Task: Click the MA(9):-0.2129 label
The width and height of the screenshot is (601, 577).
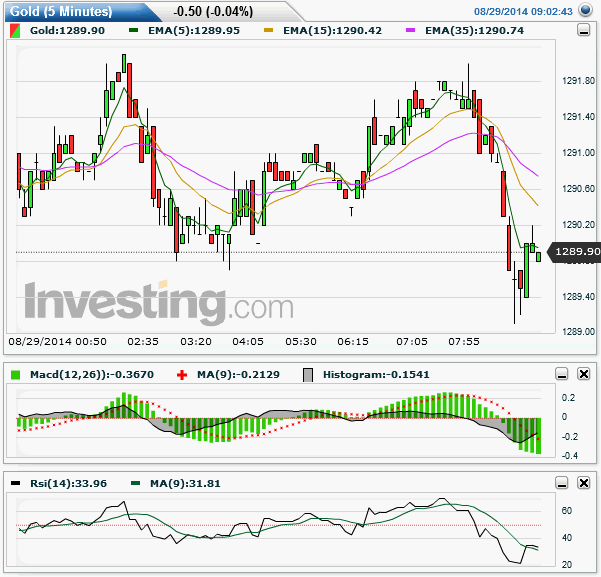Action: click(238, 375)
